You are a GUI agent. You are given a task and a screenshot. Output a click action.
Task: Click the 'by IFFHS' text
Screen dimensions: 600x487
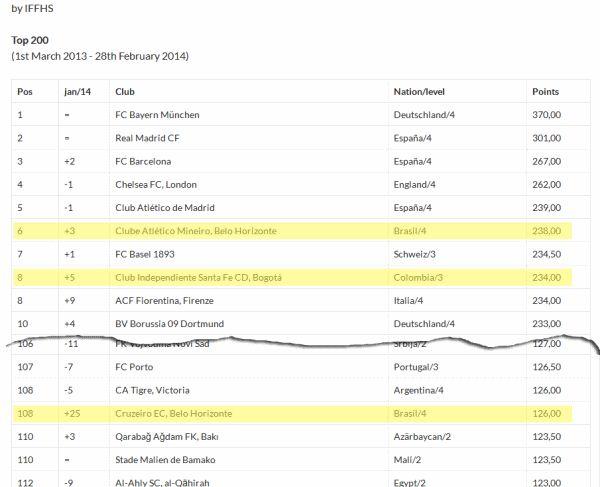[x=32, y=8]
